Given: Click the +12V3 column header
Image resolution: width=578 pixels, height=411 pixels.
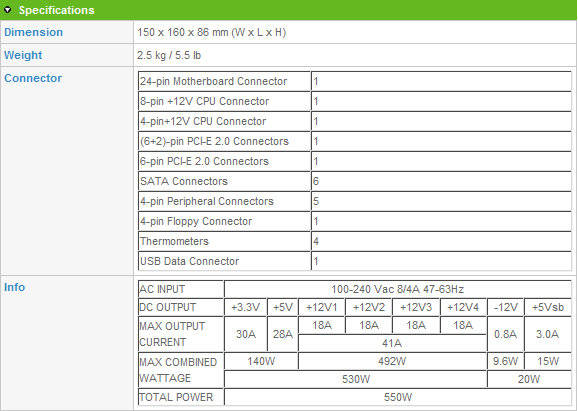Looking at the screenshot, I should click(416, 307).
